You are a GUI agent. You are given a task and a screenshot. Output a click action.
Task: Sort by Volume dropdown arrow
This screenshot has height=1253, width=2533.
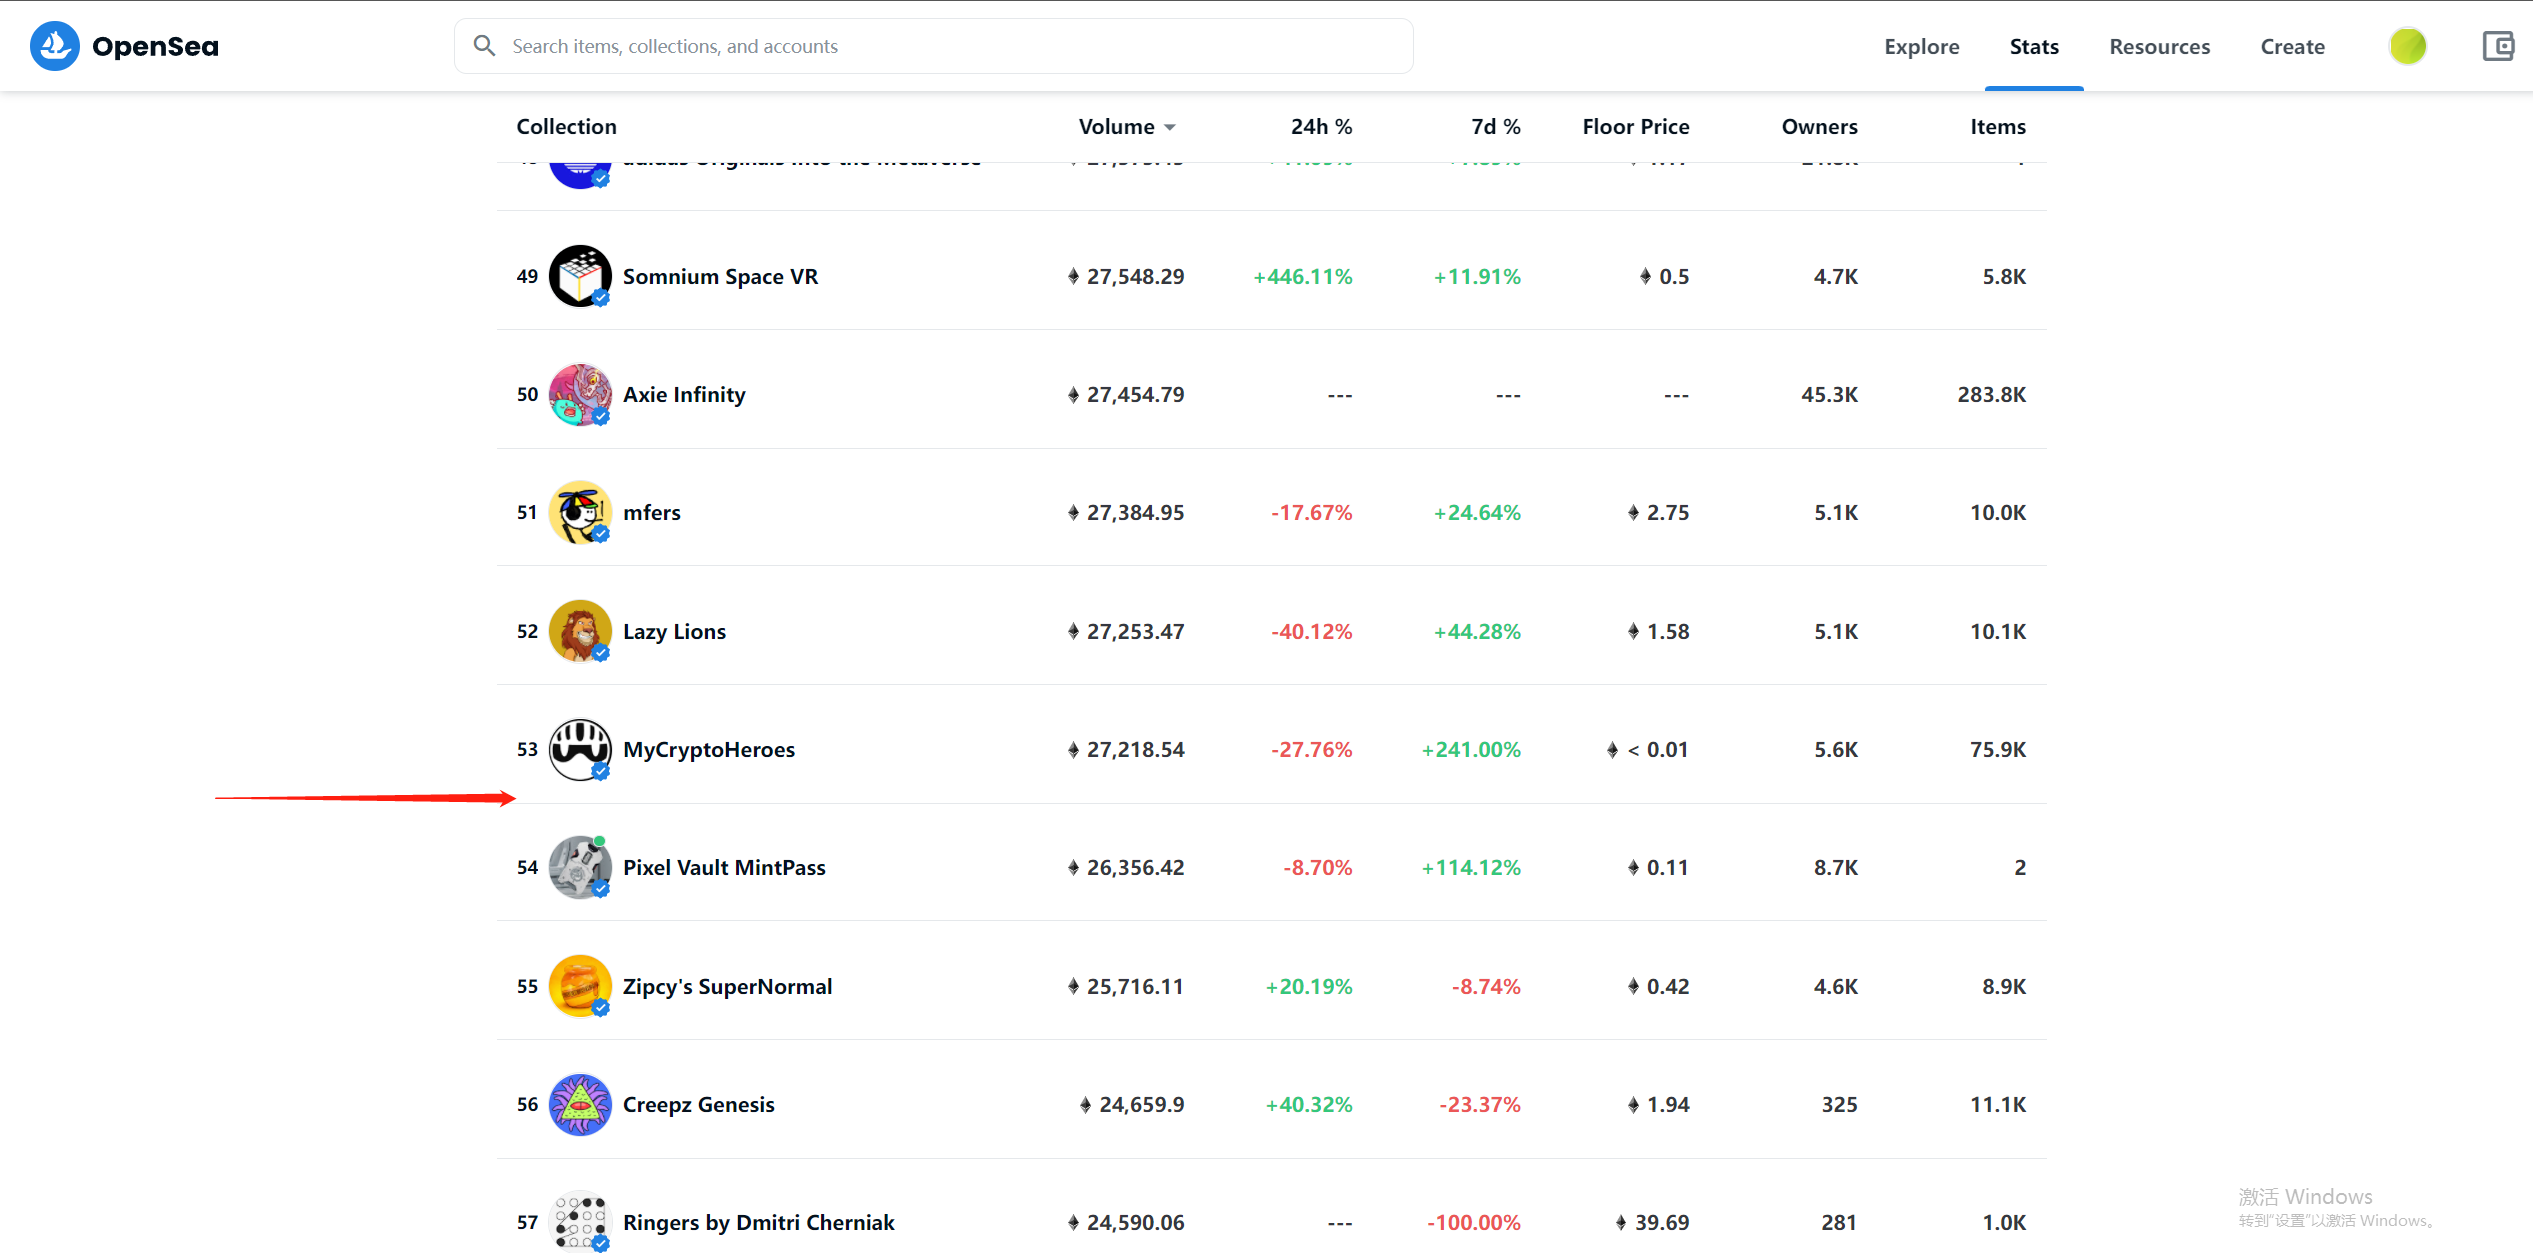pyautogui.click(x=1170, y=128)
